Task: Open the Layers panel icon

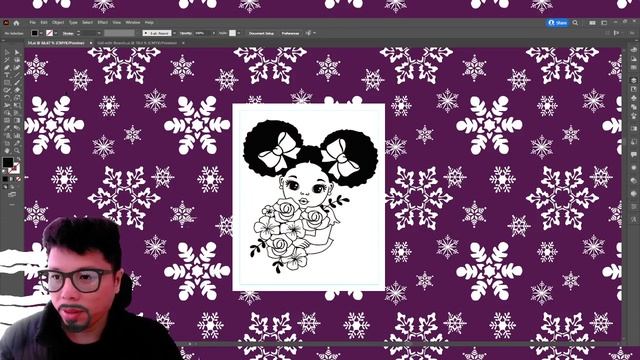Action: coord(633,80)
